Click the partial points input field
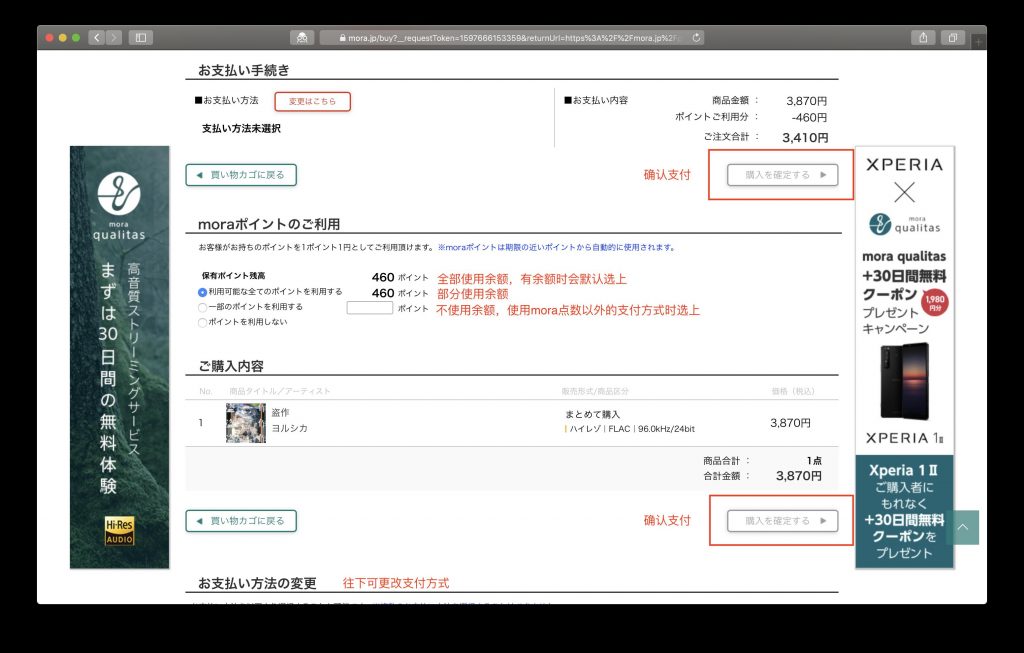1024x653 pixels. click(370, 308)
